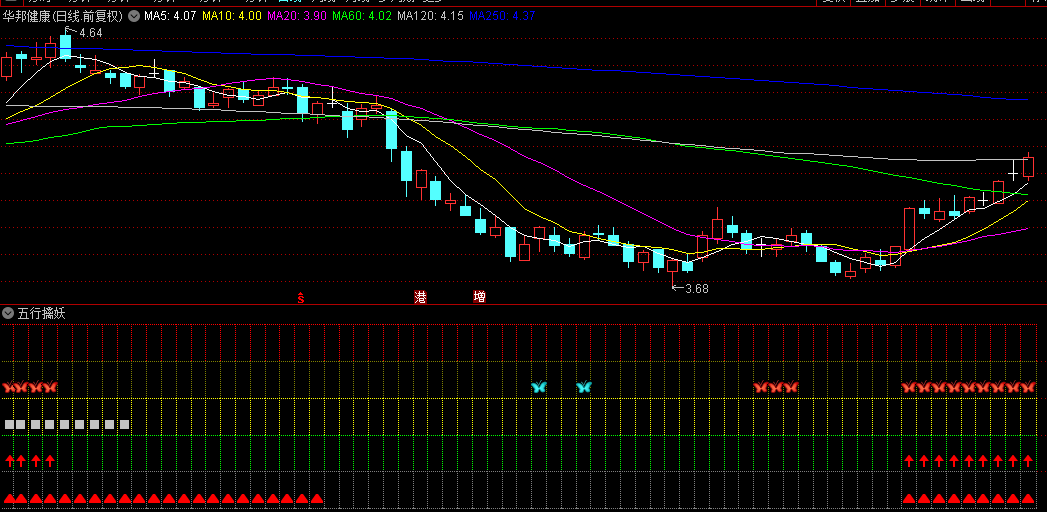Screen dimensions: 1047x512
Task: Open the 港 event marker
Action: pos(421,298)
